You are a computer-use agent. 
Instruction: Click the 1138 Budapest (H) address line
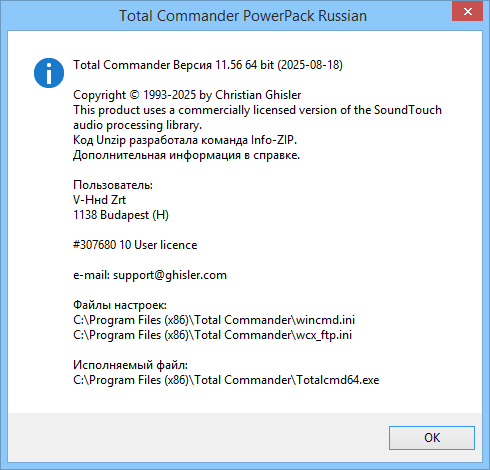point(121,215)
